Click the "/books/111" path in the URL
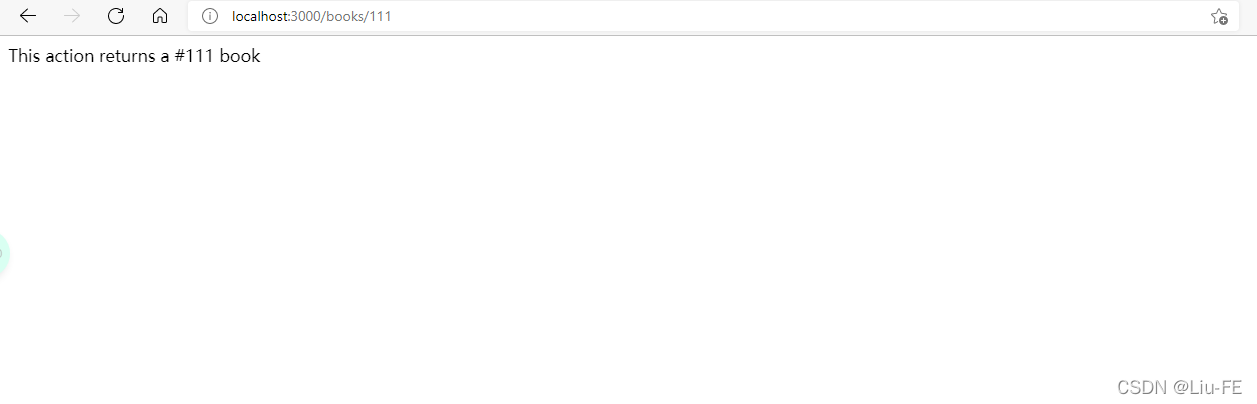The height and width of the screenshot is (404, 1257). pos(356,16)
